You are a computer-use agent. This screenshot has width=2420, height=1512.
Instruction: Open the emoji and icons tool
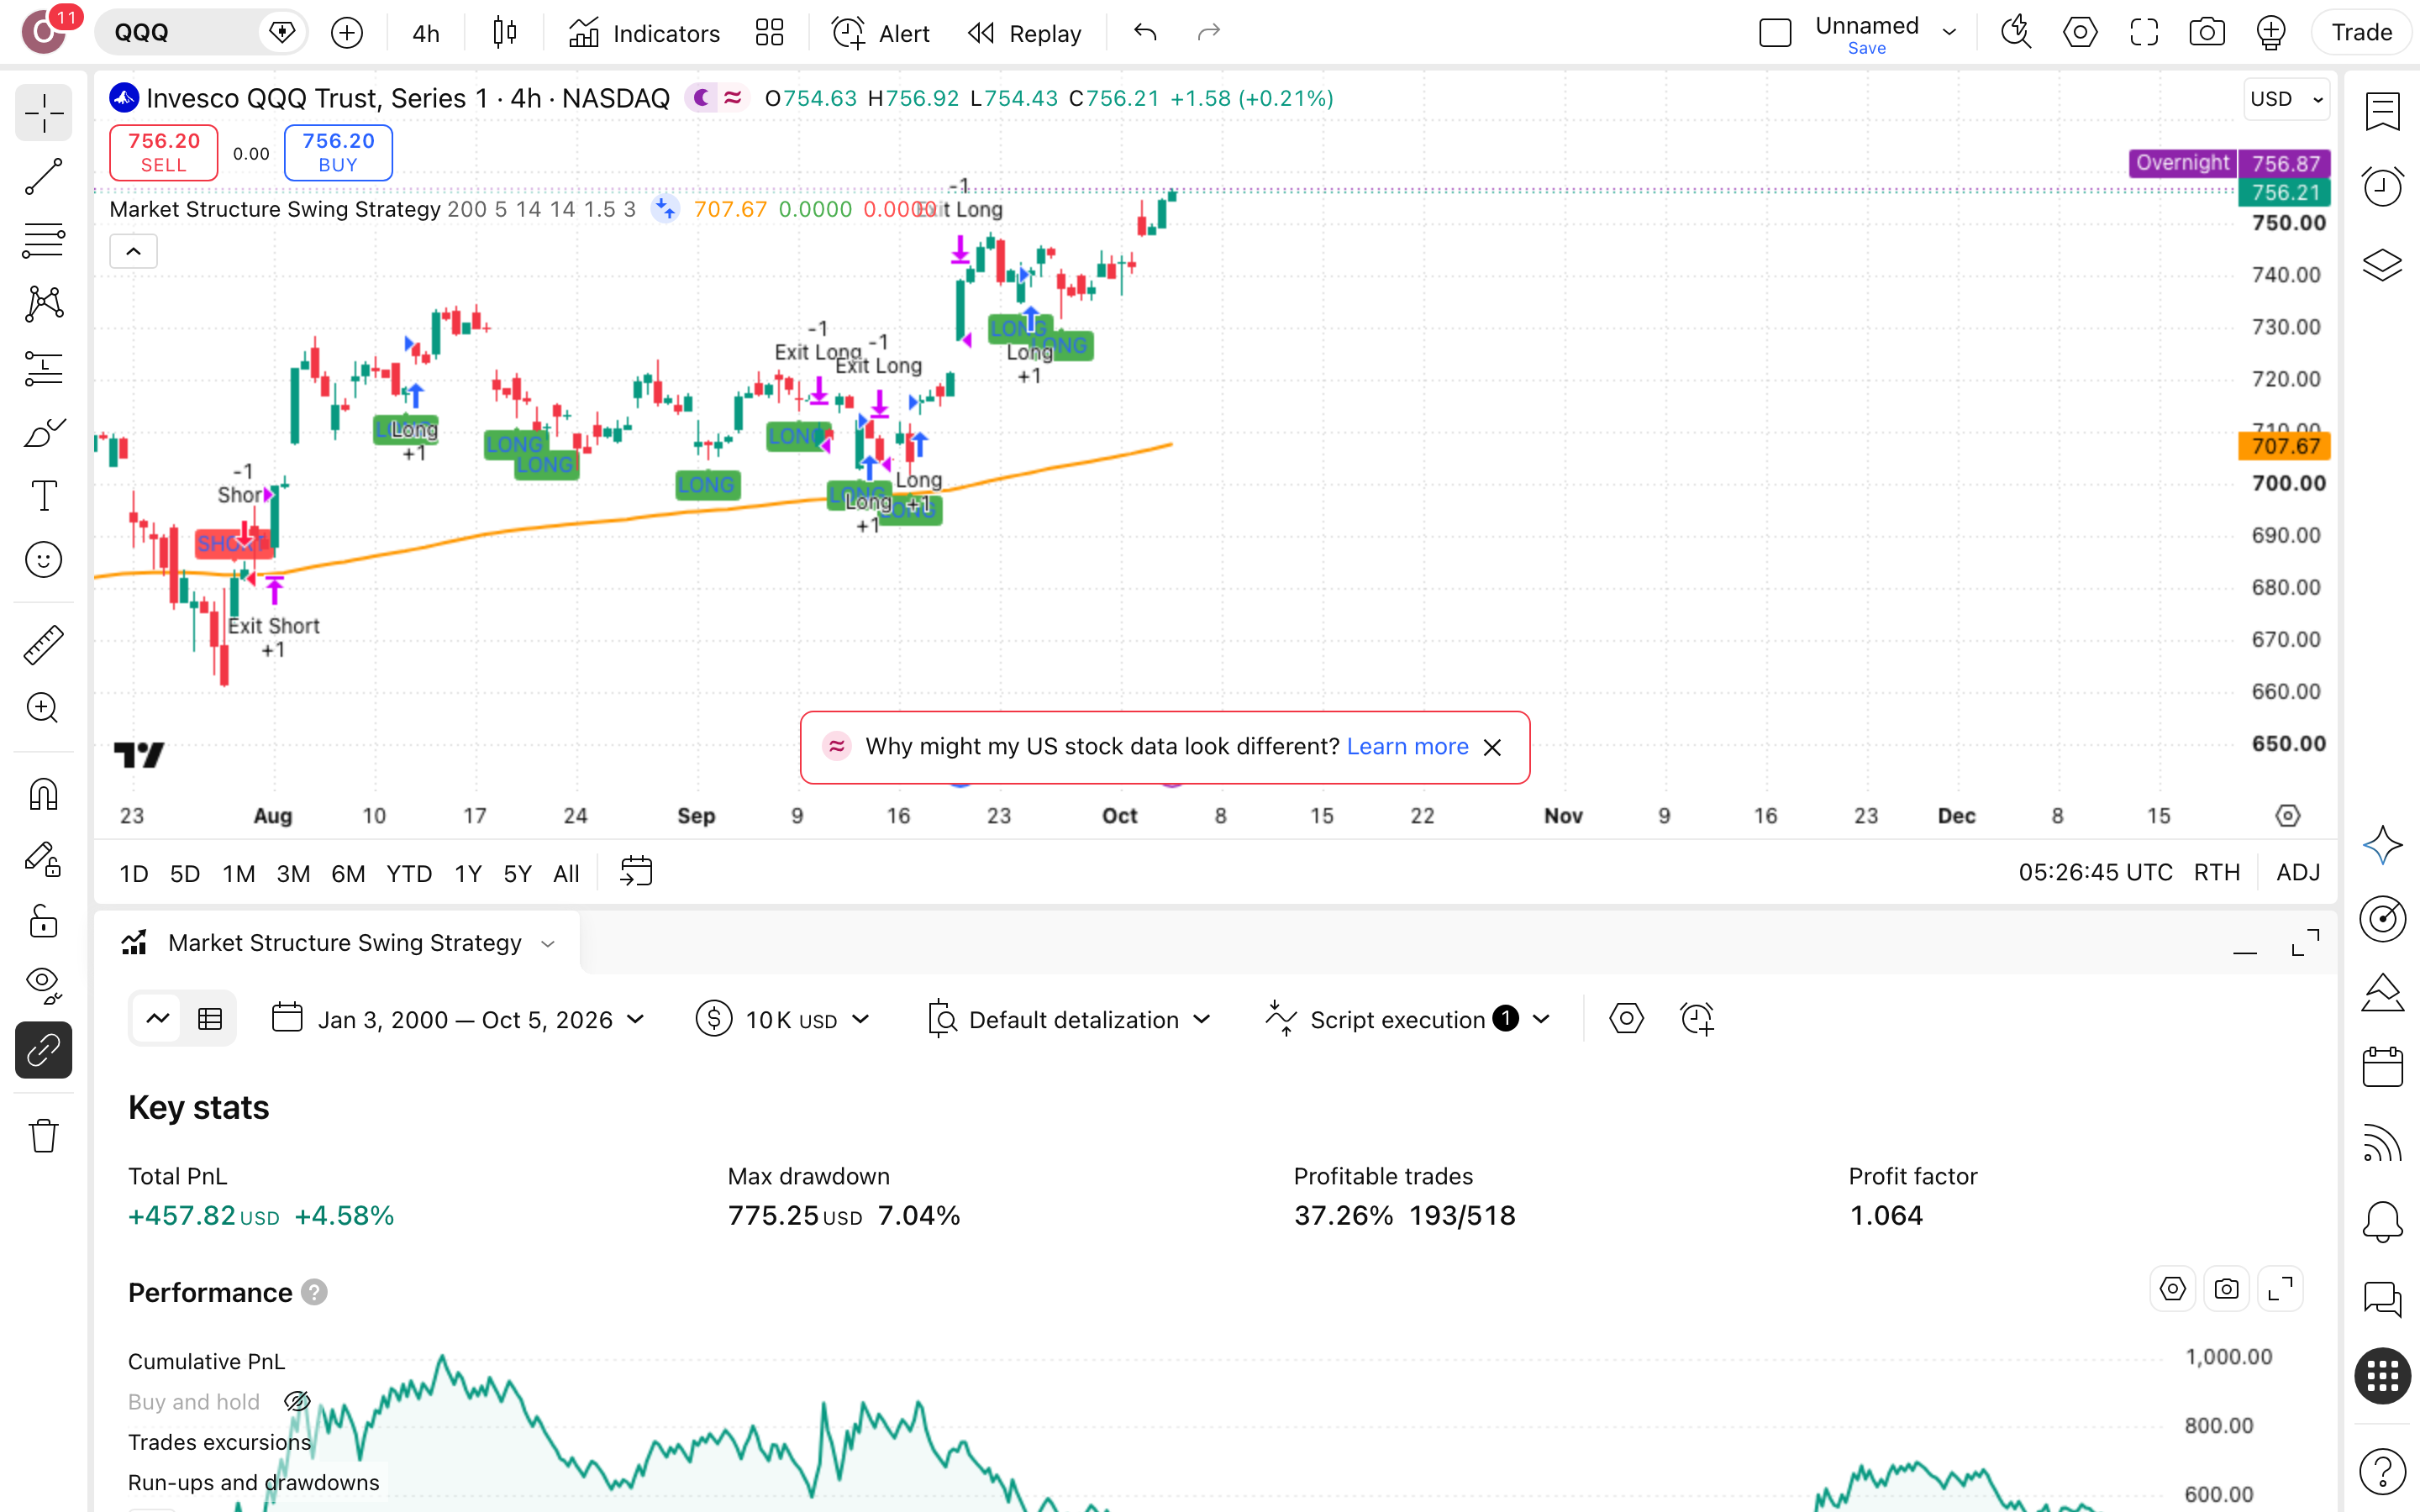point(43,560)
